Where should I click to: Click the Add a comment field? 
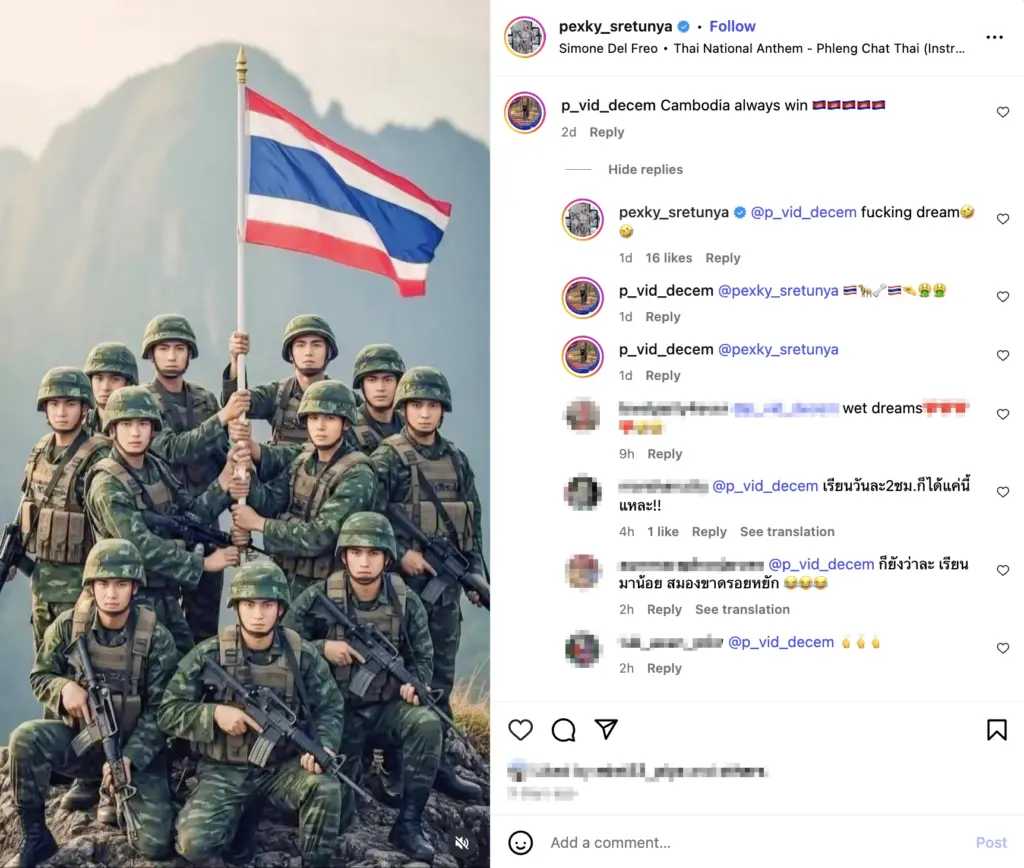click(758, 843)
